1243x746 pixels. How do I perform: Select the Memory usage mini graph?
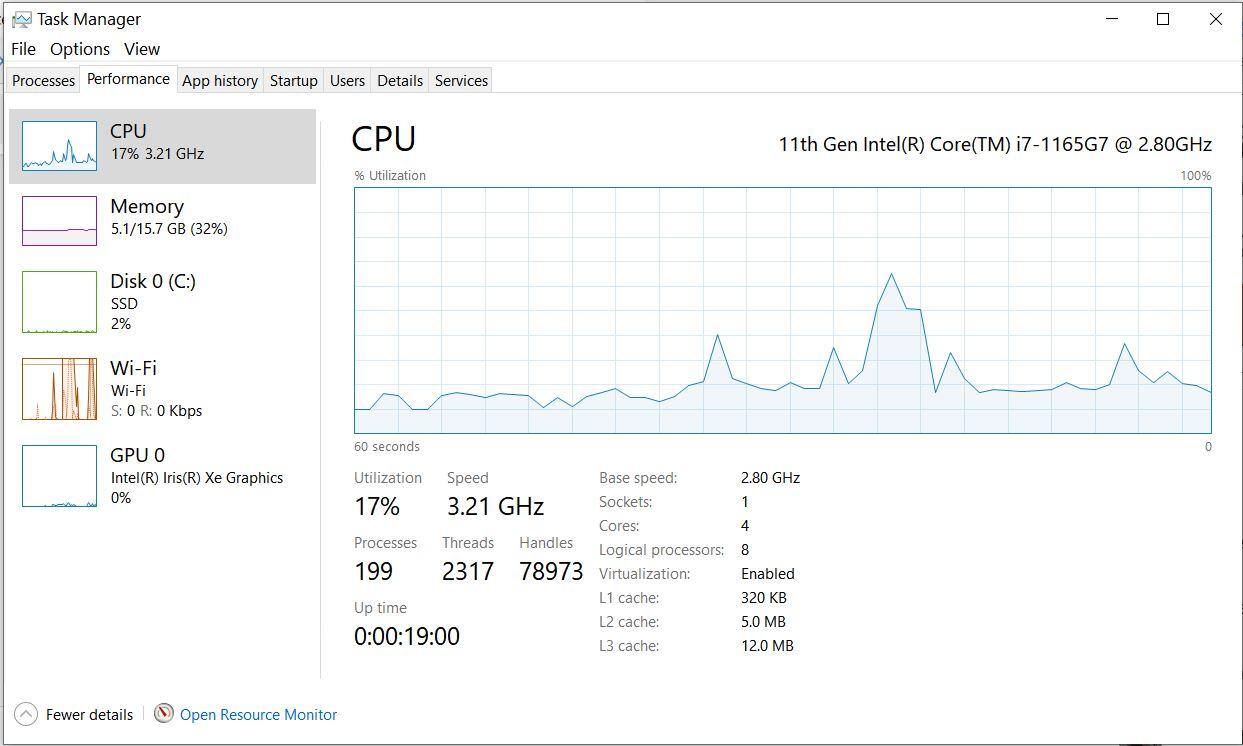(59, 220)
